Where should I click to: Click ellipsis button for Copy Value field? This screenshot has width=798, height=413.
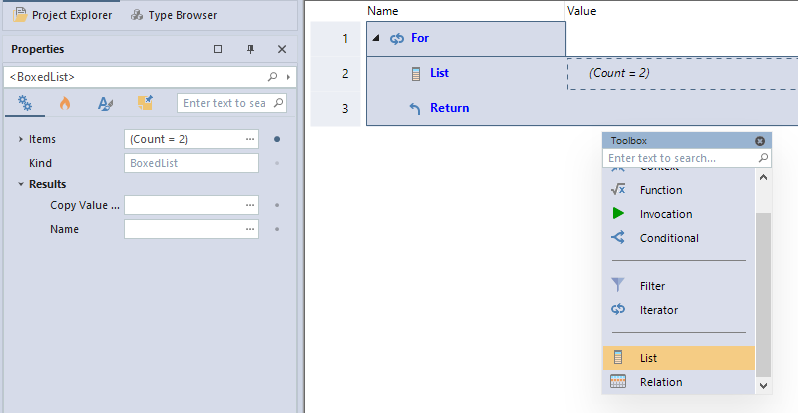point(250,205)
